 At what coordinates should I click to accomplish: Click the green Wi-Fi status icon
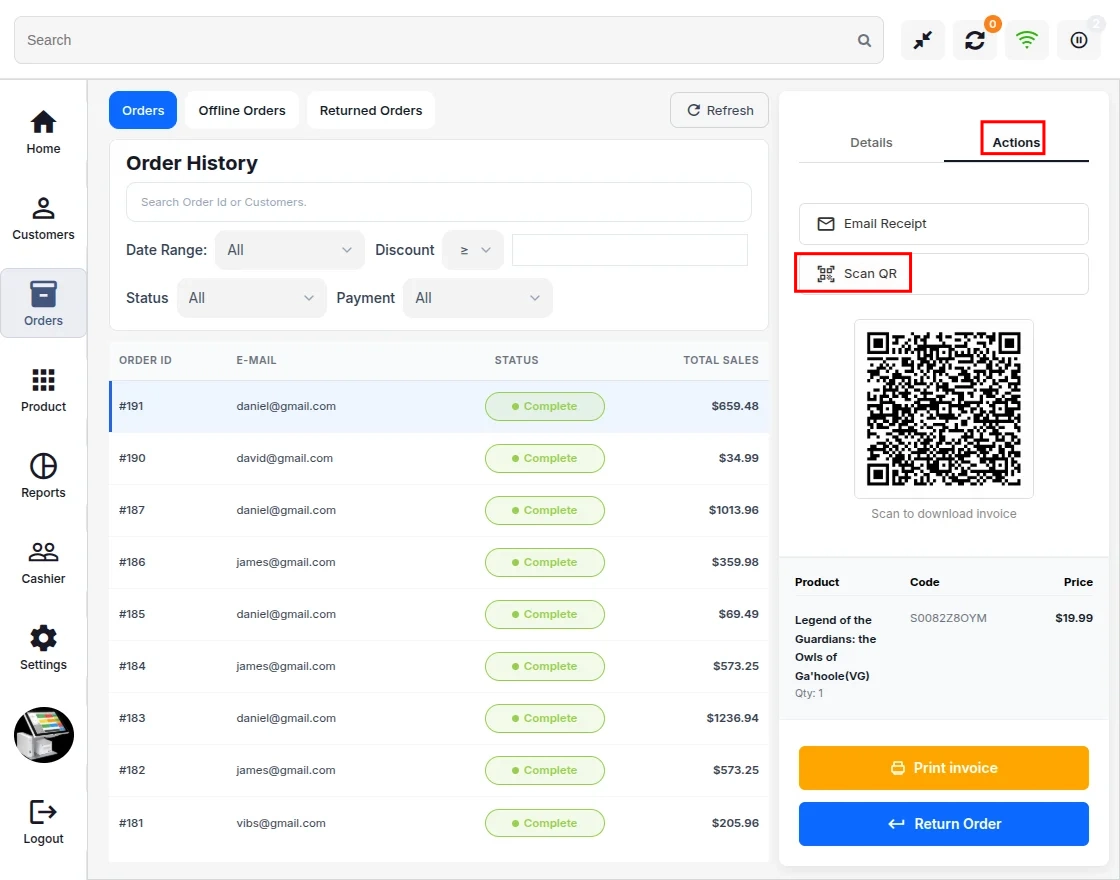click(1026, 40)
